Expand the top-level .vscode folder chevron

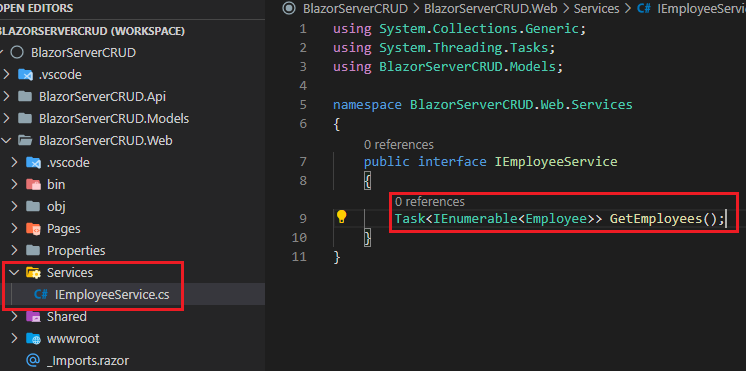pos(6,75)
